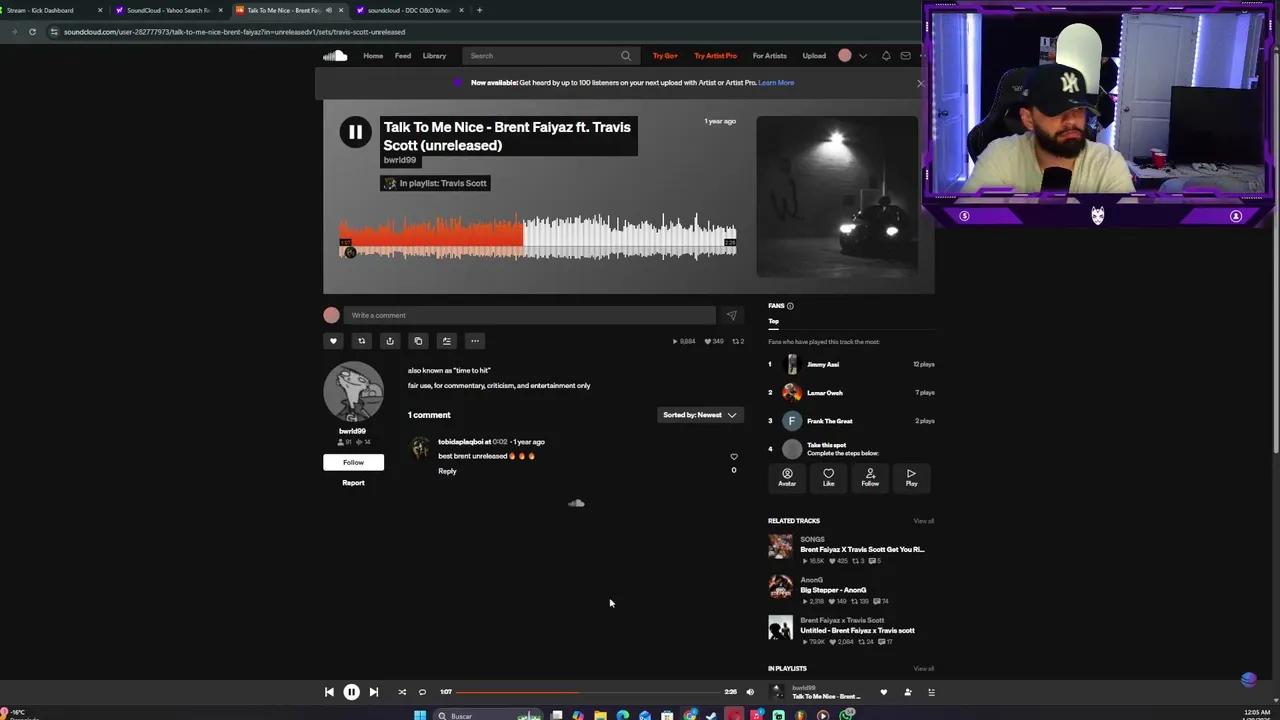The width and height of the screenshot is (1280, 720).
Task: Like the track with heart button
Action: click(334, 341)
